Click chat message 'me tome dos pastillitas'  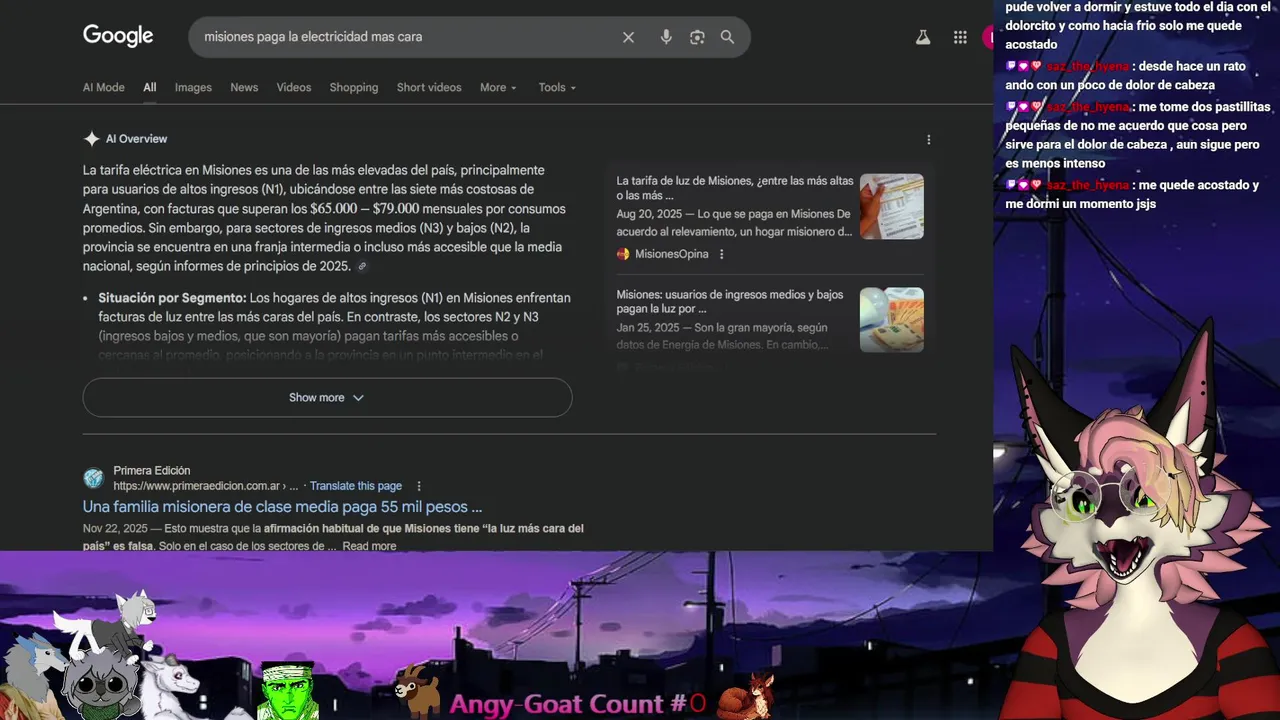[x=1138, y=134]
